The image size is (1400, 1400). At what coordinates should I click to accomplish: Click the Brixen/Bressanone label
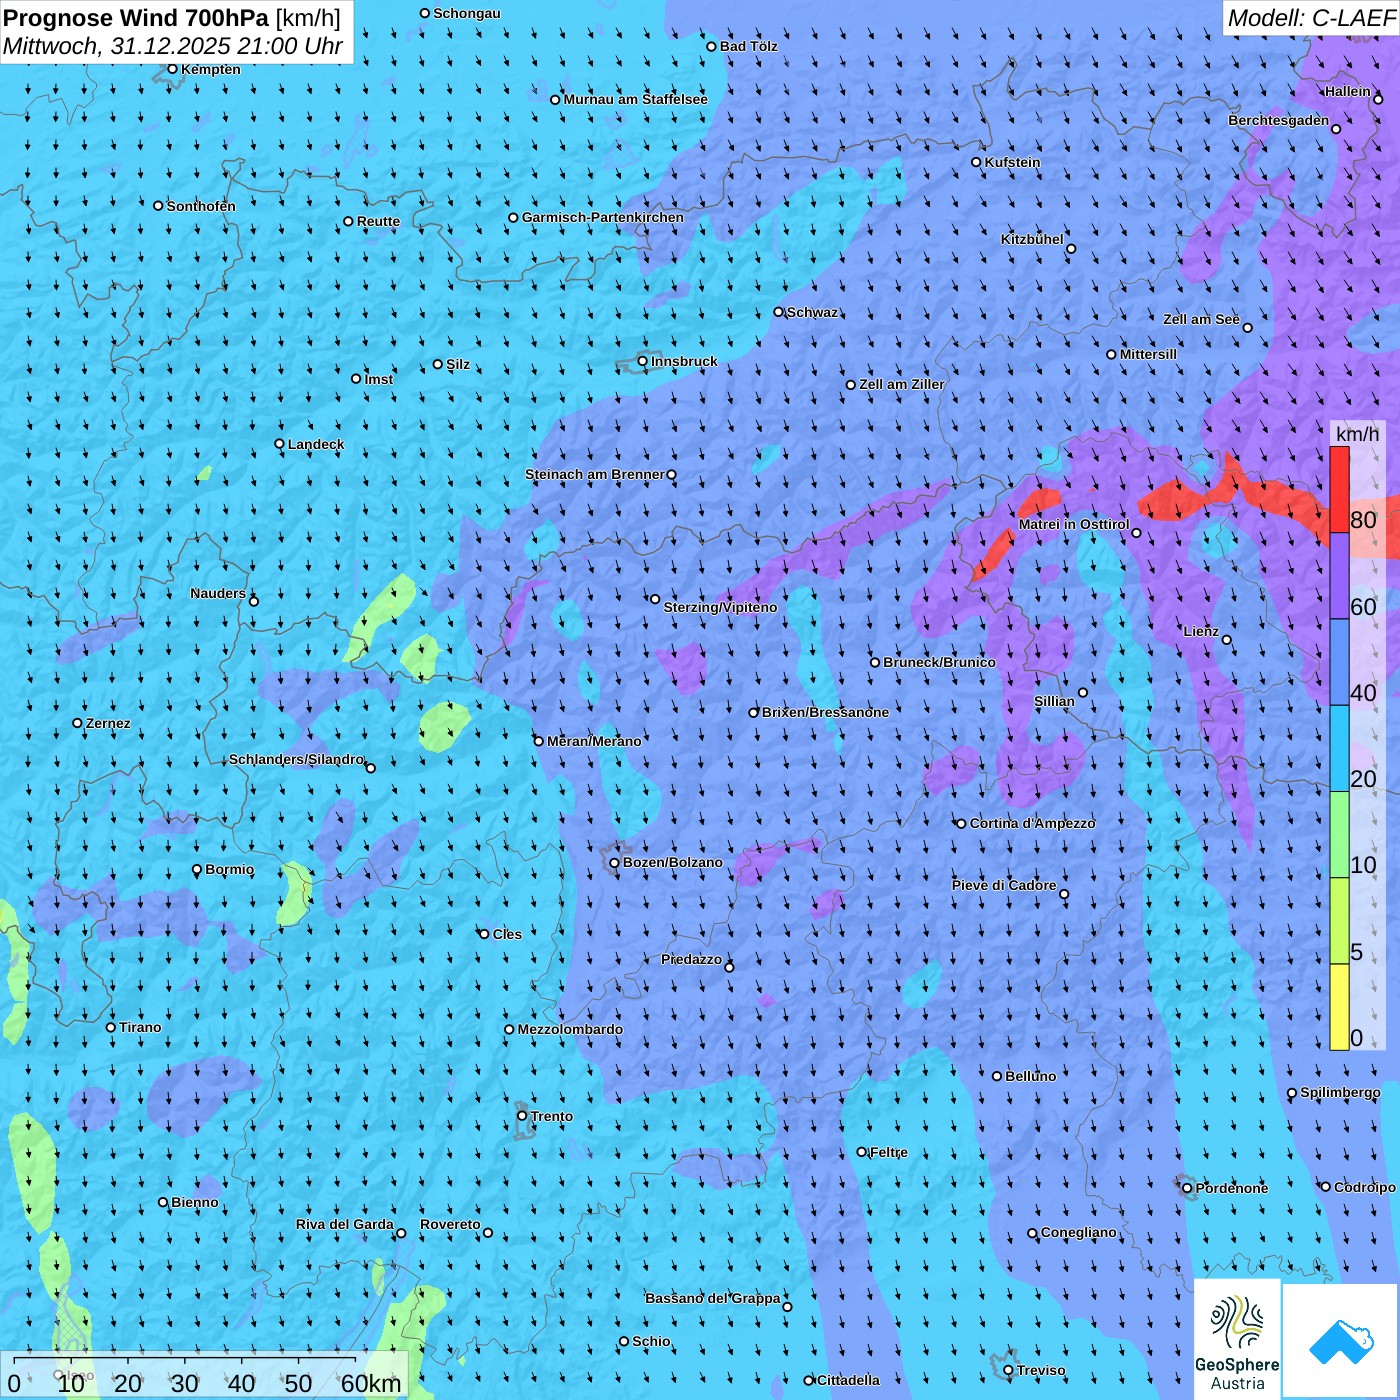[x=825, y=712]
